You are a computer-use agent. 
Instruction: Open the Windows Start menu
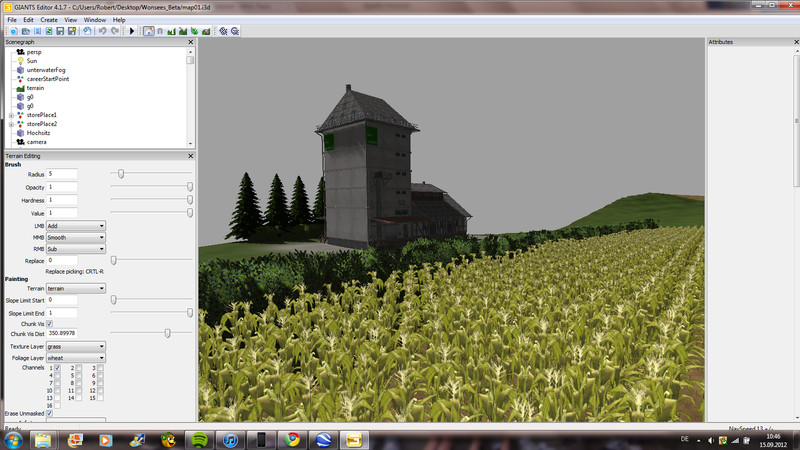pyautogui.click(x=13, y=440)
